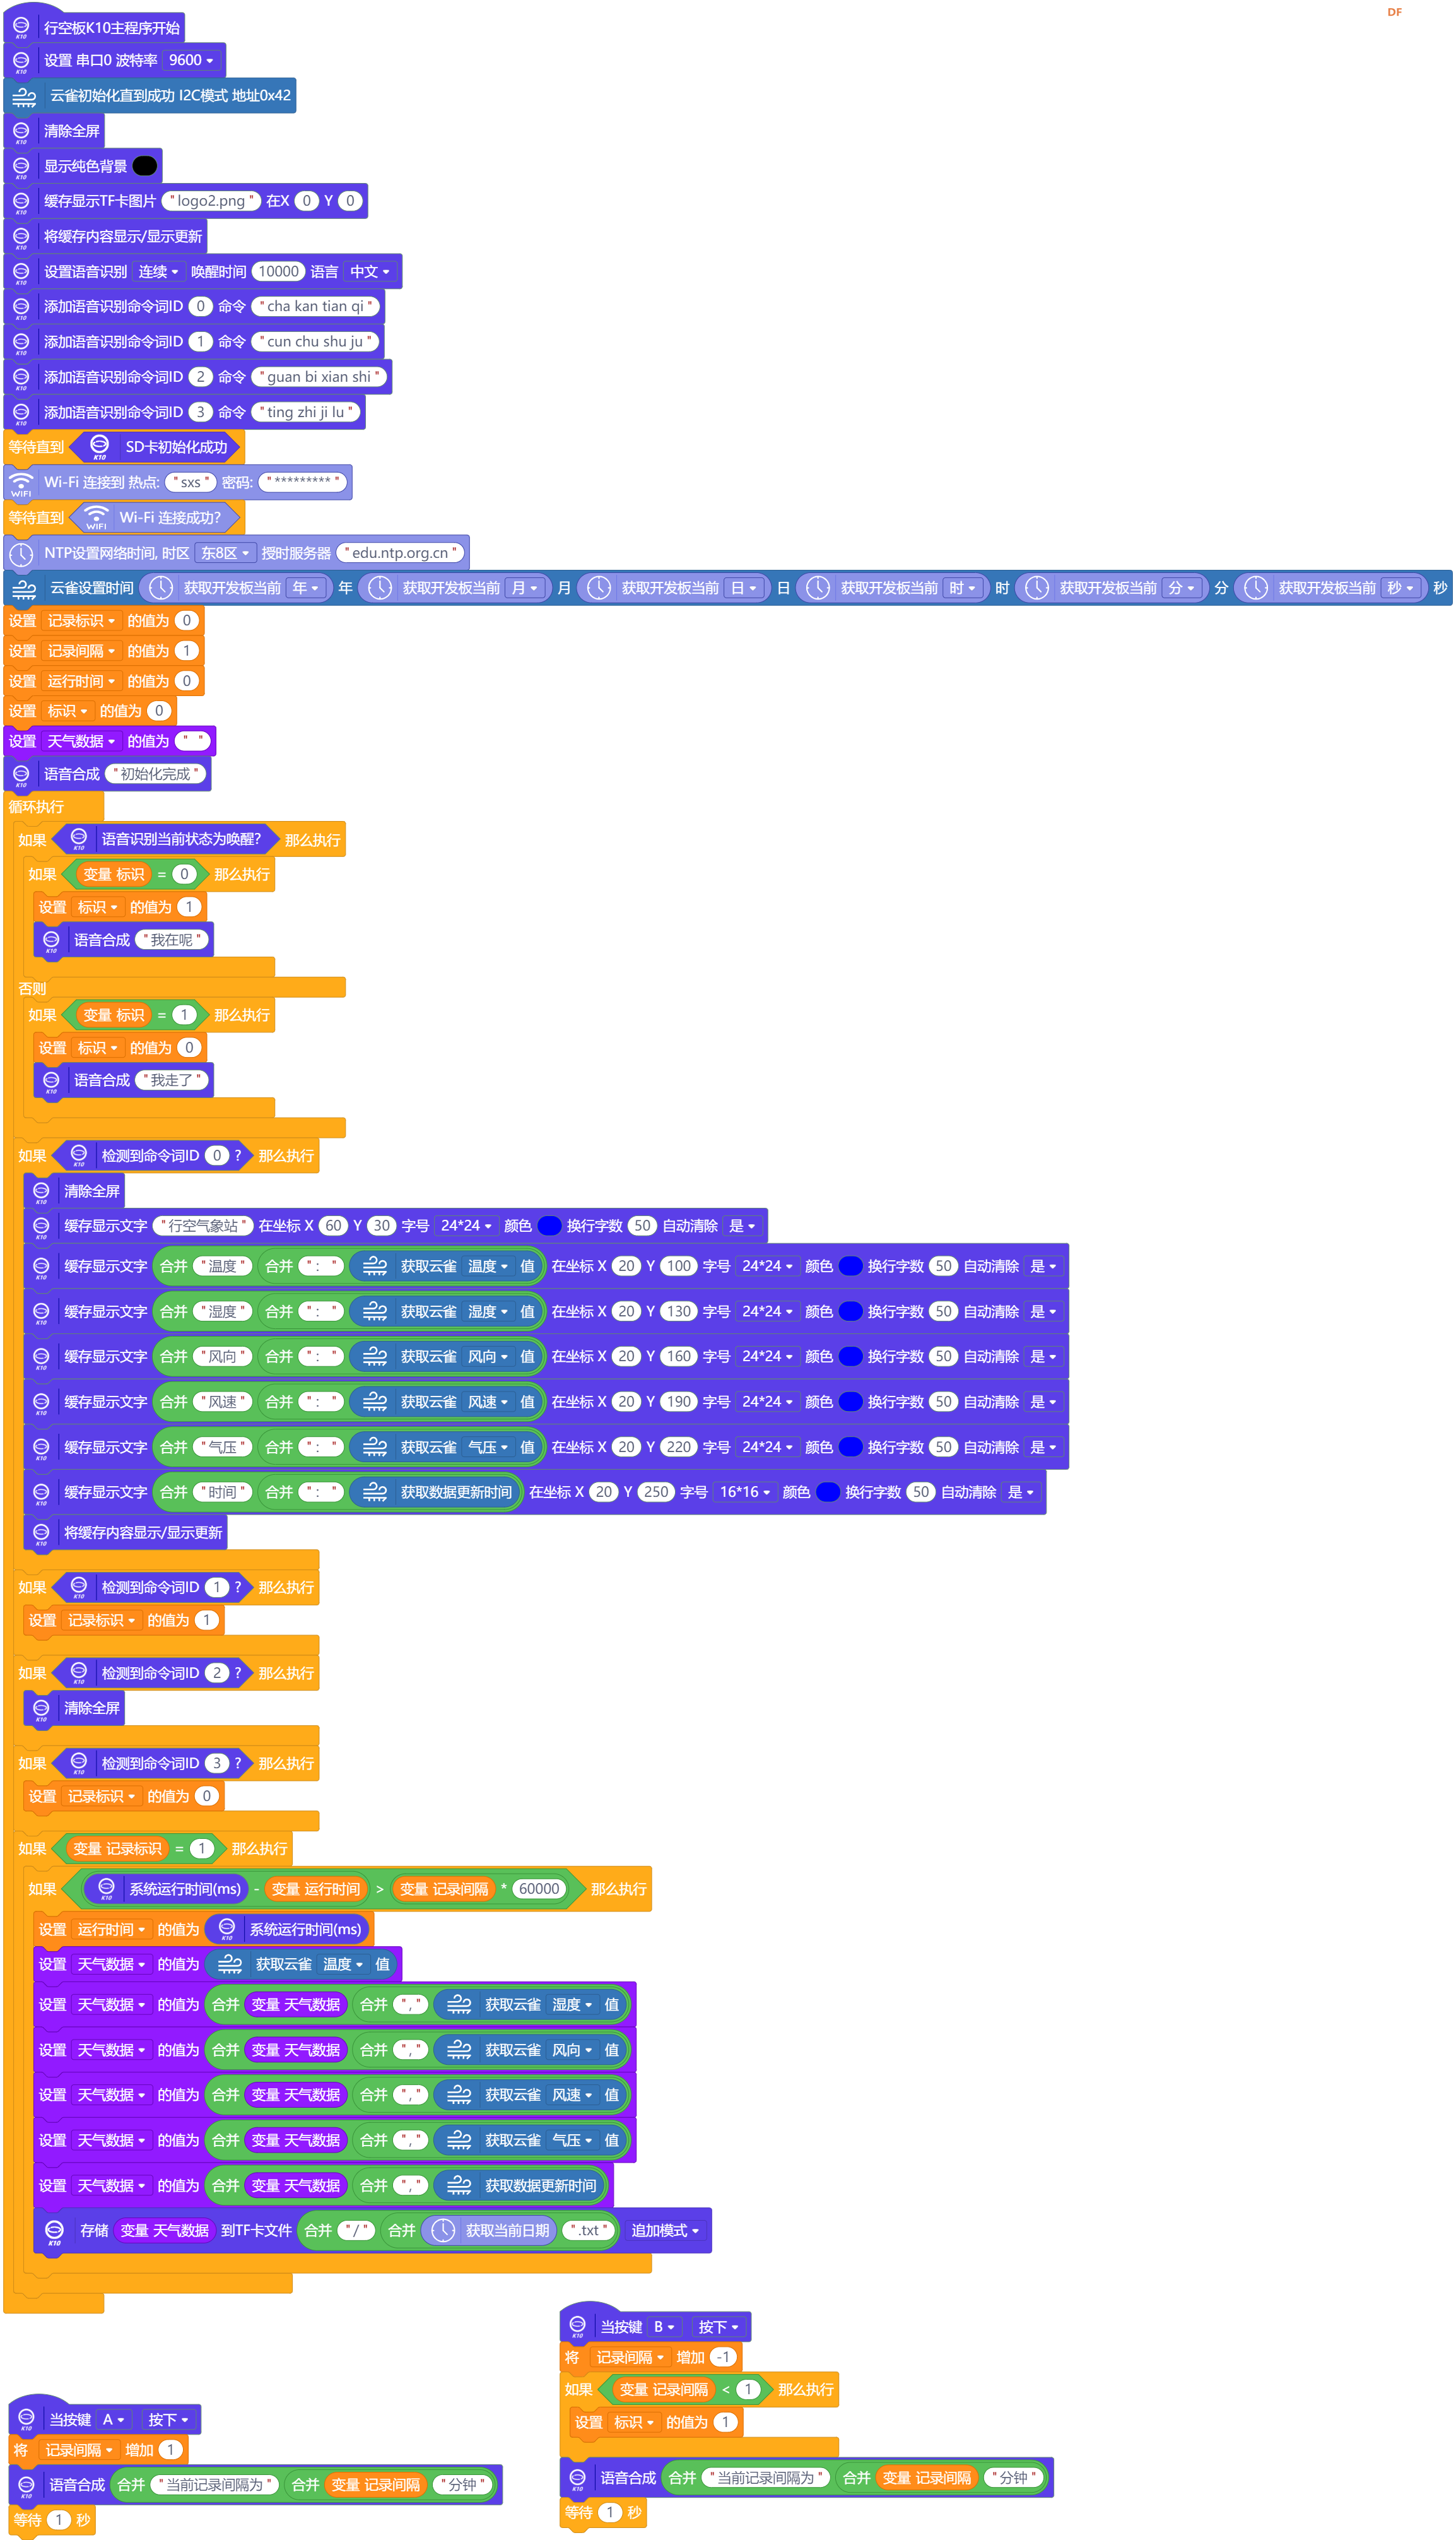The height and width of the screenshot is (2540, 1456).
Task: Open the 连续 voice recognition mode dropdown
Action: (158, 272)
